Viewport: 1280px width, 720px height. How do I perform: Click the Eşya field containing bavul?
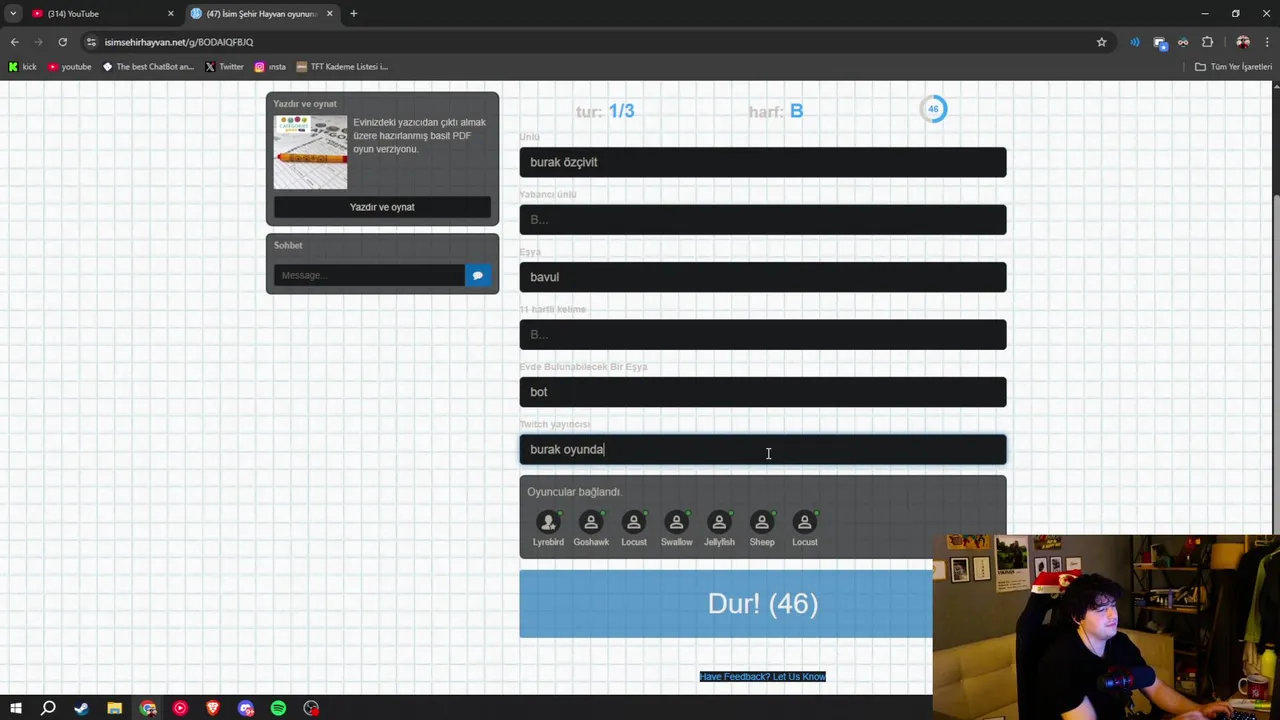click(763, 277)
